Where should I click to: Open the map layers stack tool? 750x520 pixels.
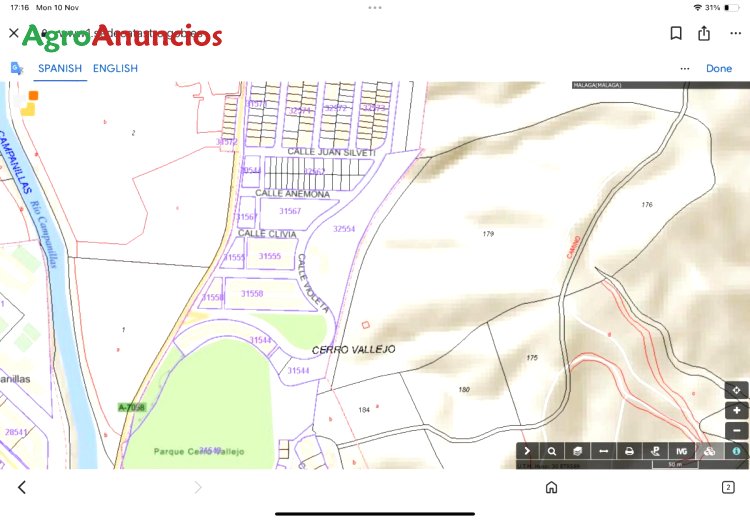(x=578, y=451)
